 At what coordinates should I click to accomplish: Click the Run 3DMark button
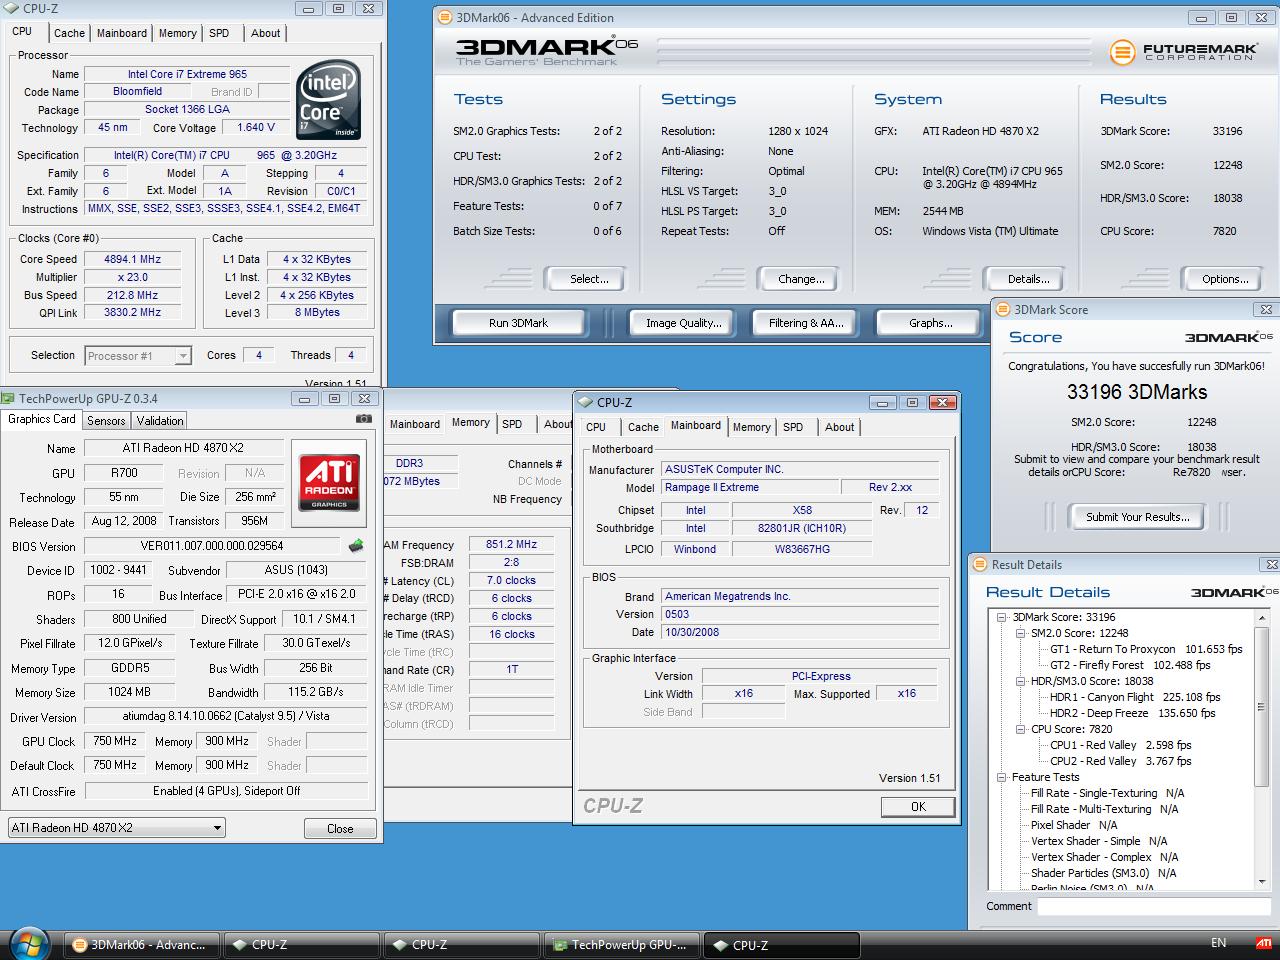pyautogui.click(x=518, y=323)
